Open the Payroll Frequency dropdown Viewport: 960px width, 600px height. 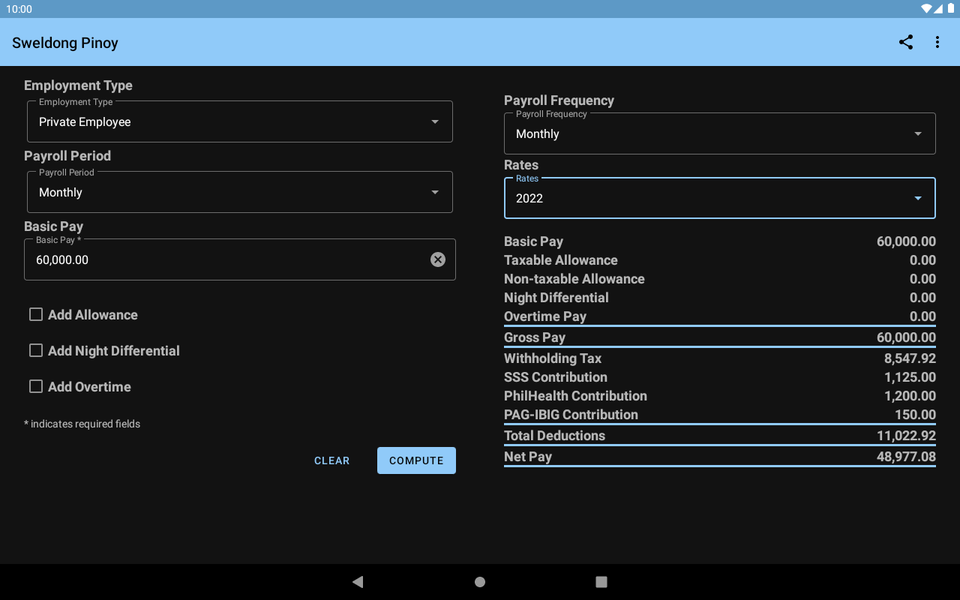pos(719,133)
